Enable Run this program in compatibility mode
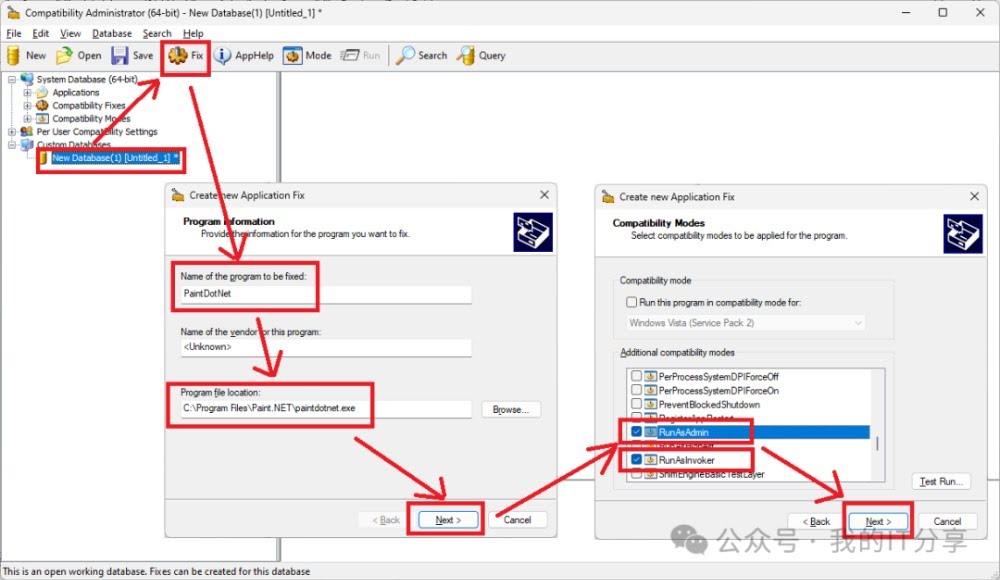Viewport: 1000px width, 580px height. click(x=631, y=302)
